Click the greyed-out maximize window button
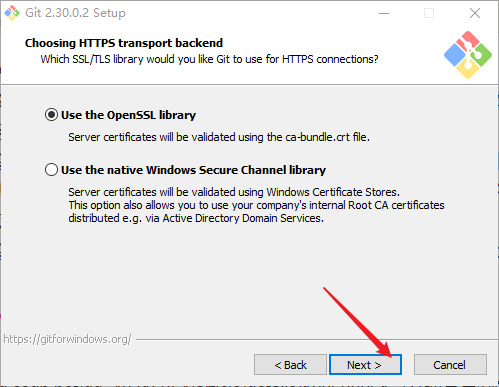The width and height of the screenshot is (499, 387). tap(429, 13)
